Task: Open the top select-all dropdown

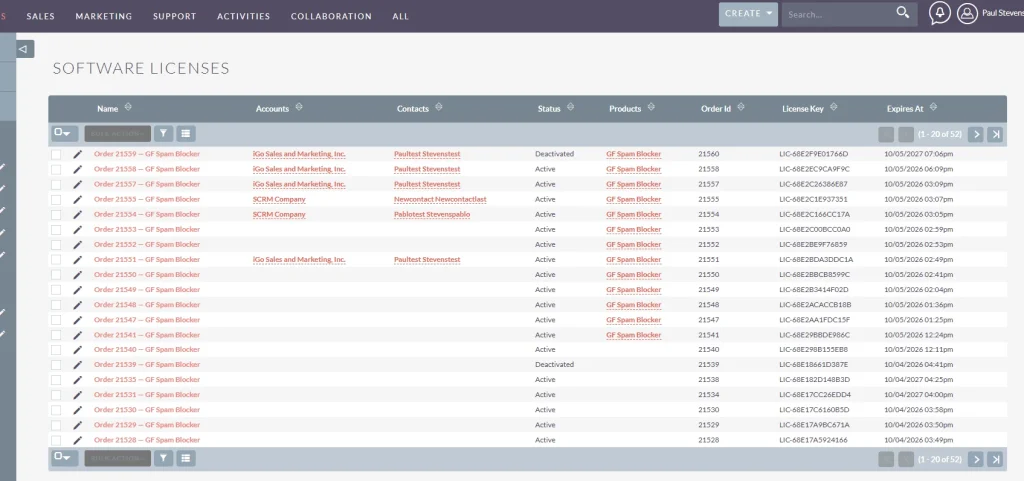Action: point(64,133)
